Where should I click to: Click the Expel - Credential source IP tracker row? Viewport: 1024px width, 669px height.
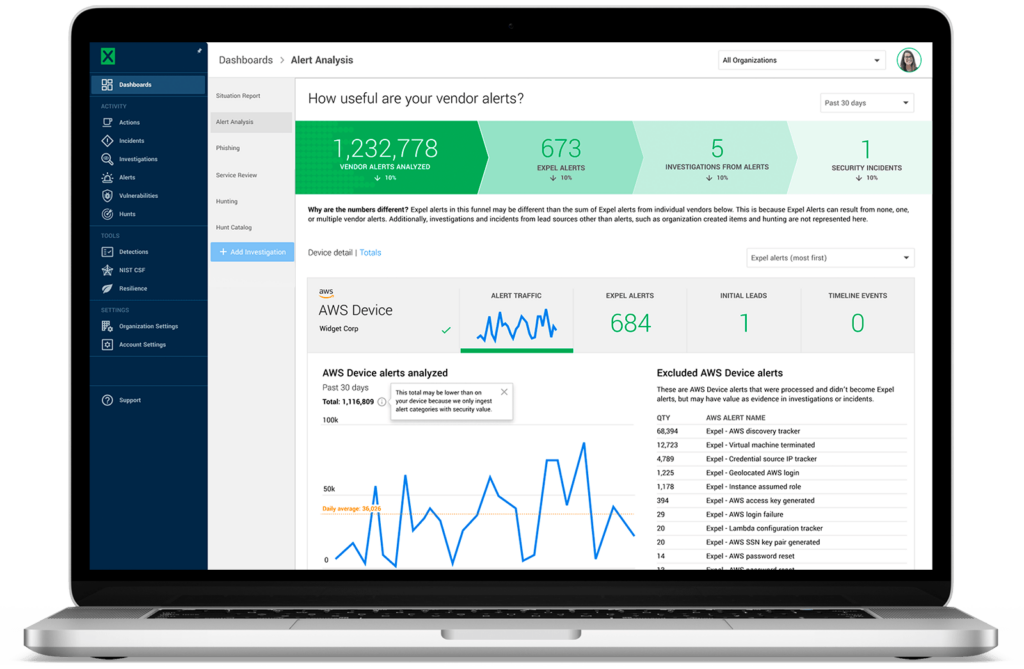point(781,459)
